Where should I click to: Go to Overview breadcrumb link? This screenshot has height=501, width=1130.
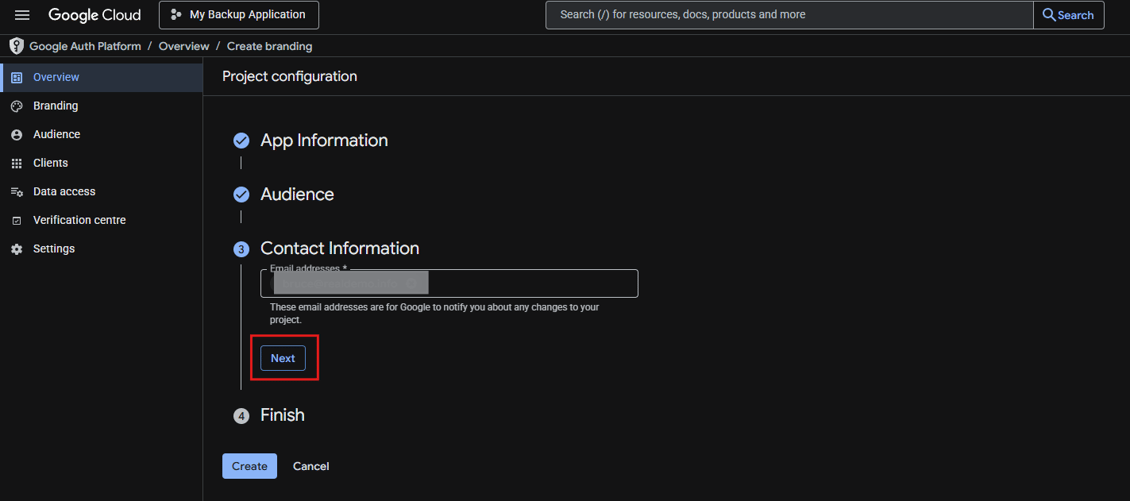(184, 46)
